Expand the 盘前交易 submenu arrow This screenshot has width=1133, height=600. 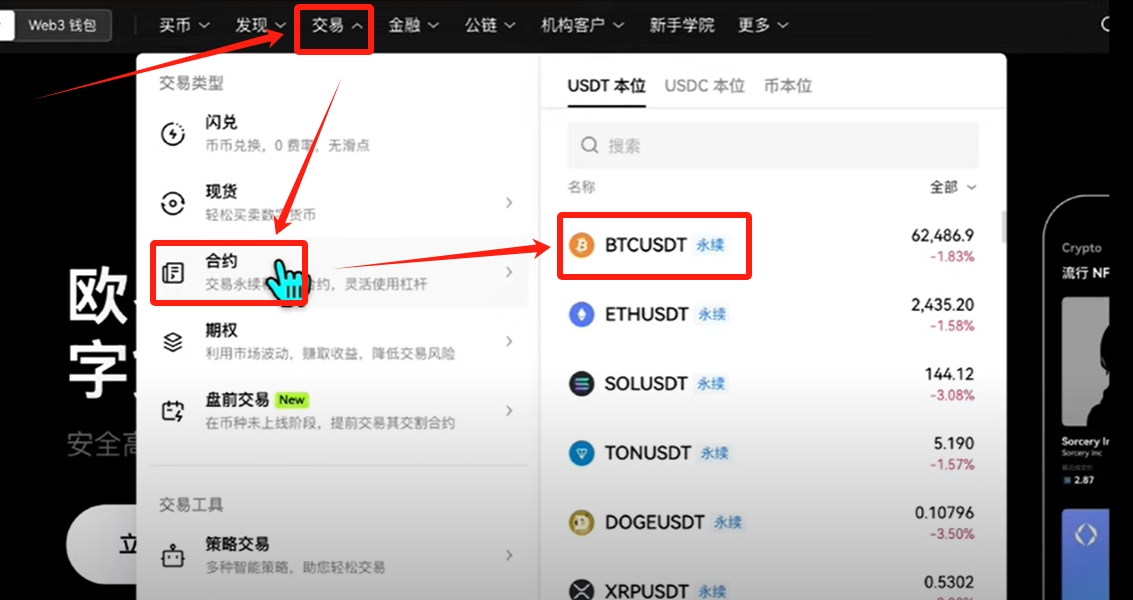coord(509,411)
